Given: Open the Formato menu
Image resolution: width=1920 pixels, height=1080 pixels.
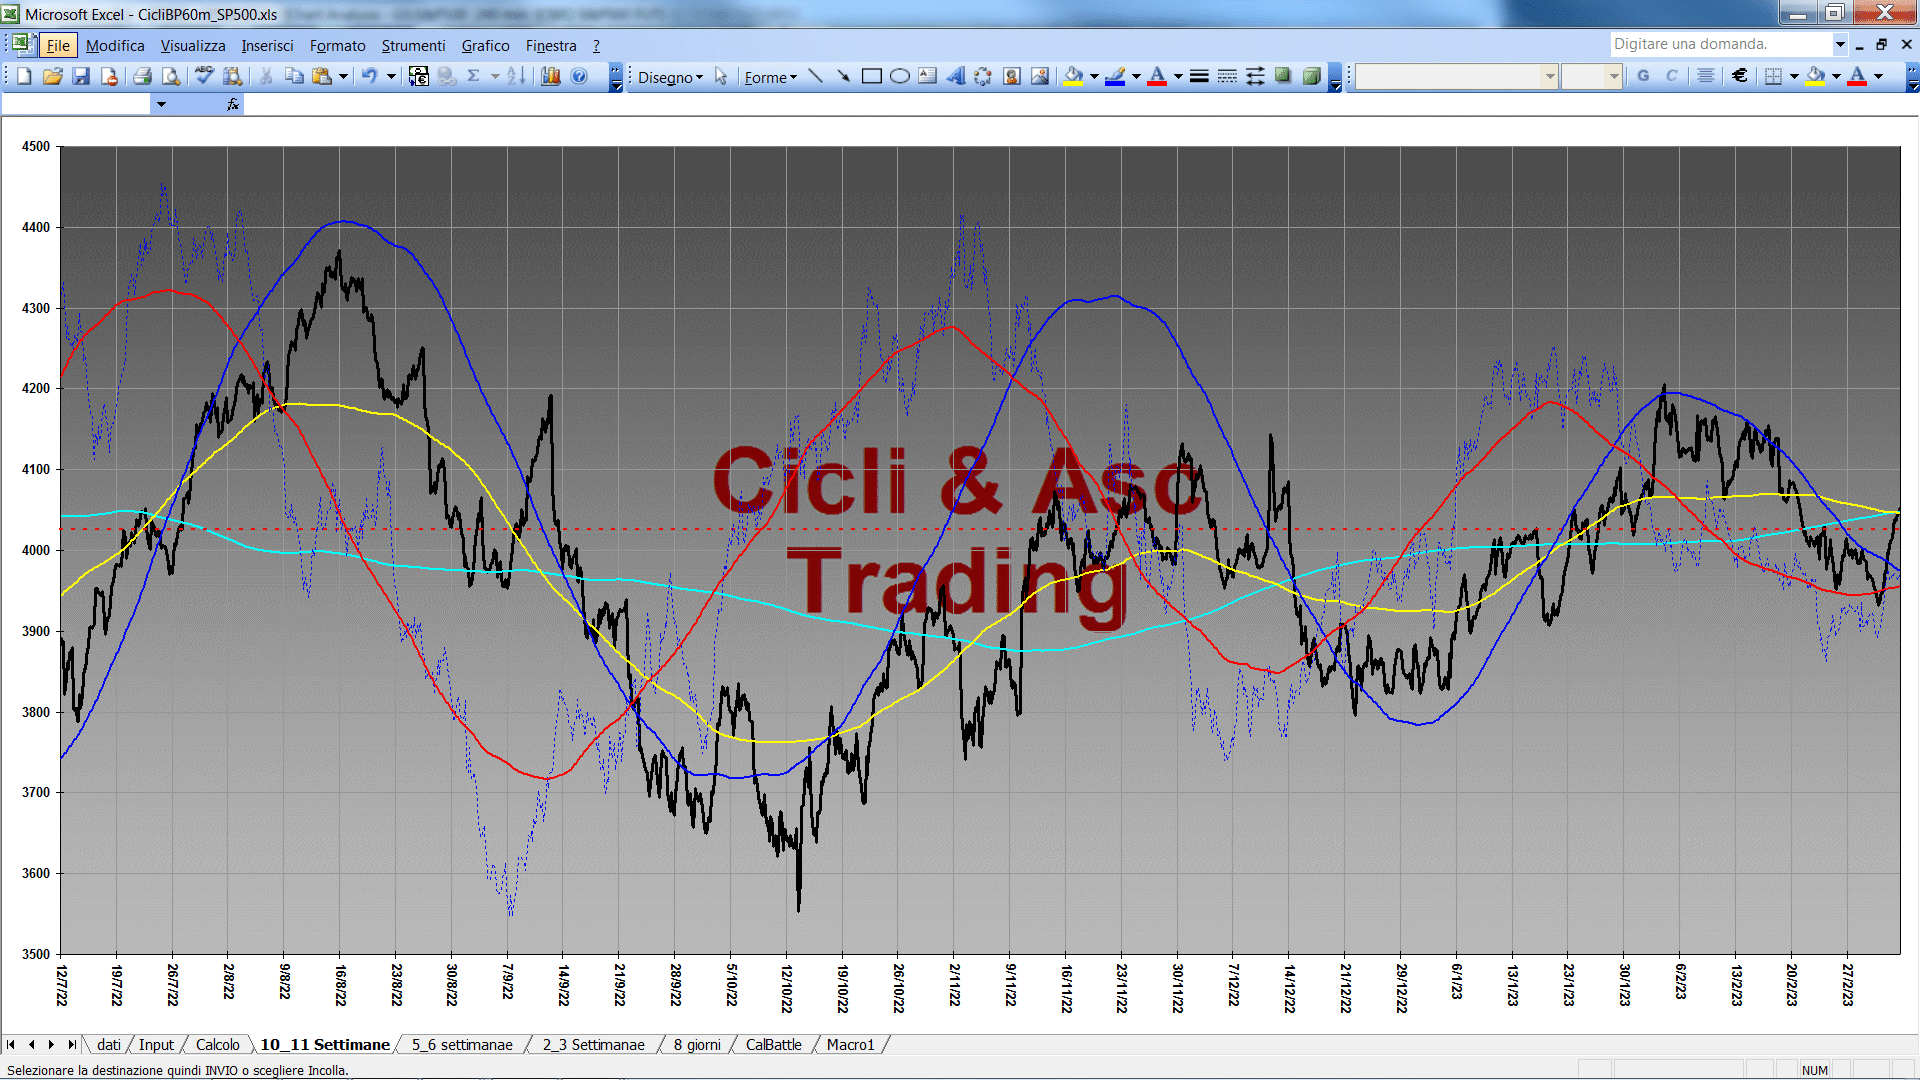Looking at the screenshot, I should (337, 45).
